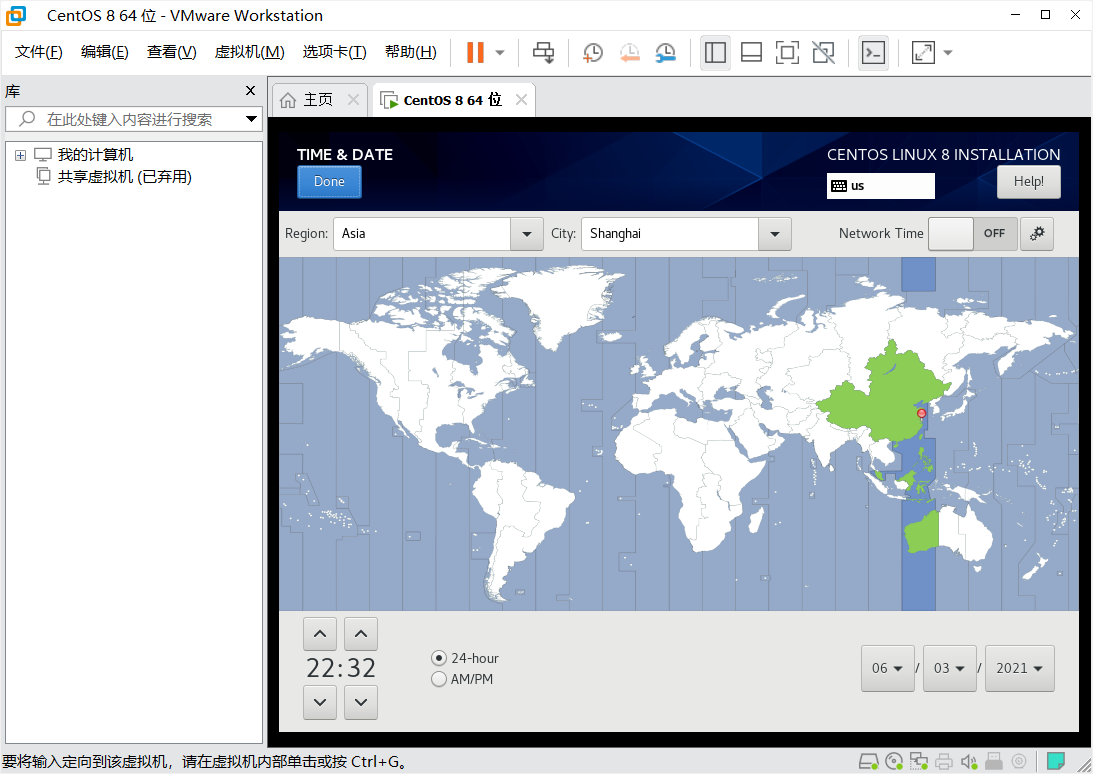Image resolution: width=1093 pixels, height=774 pixels.
Task: Click the VMware Workstation title bar logo
Action: [x=15, y=15]
